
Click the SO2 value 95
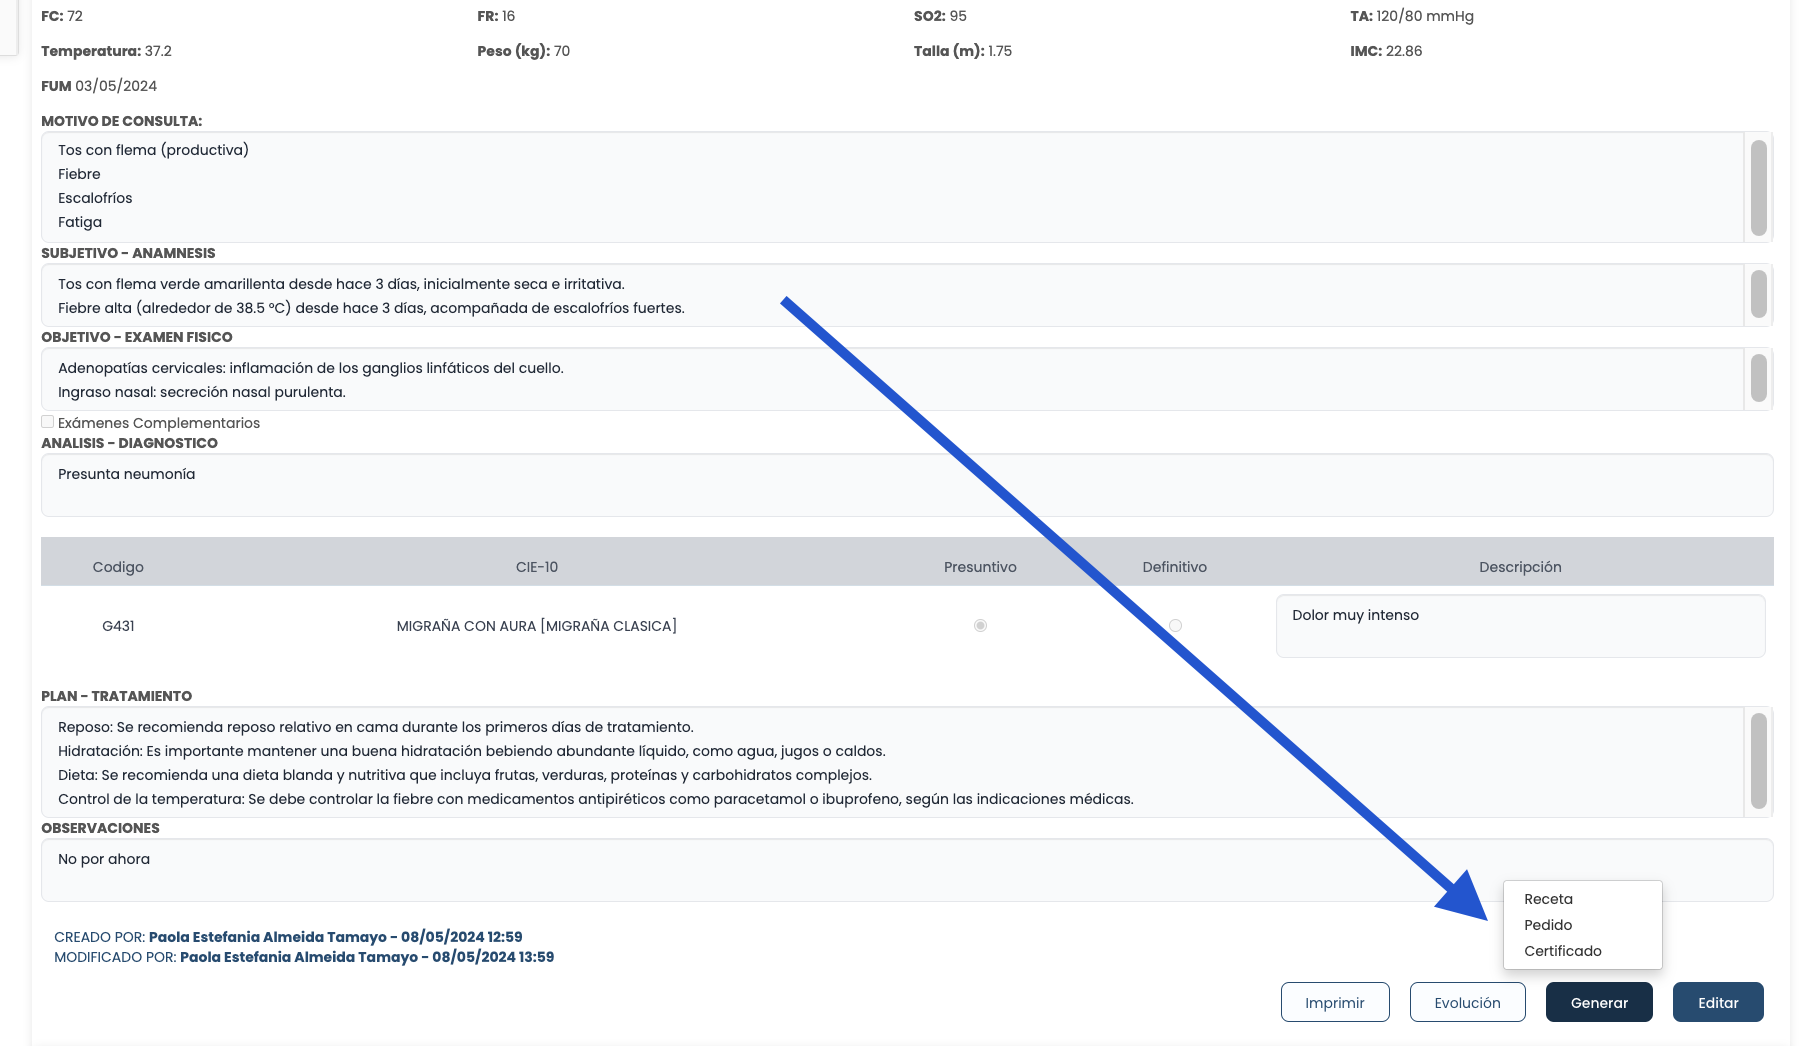(x=958, y=16)
